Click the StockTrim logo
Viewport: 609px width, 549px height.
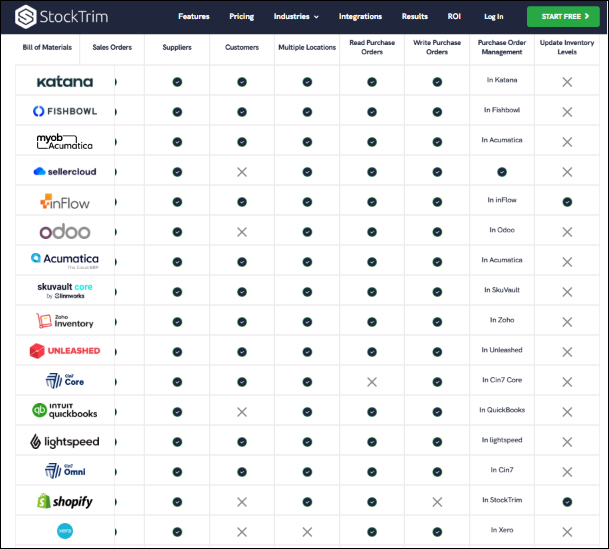61,17
